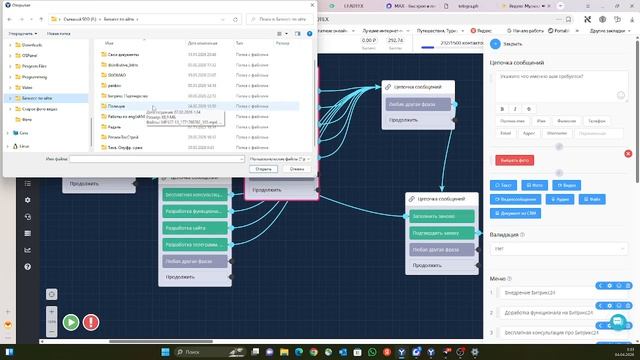The image size is (640, 360).
Task: Open emoji picker in the message box
Action: point(621,95)
